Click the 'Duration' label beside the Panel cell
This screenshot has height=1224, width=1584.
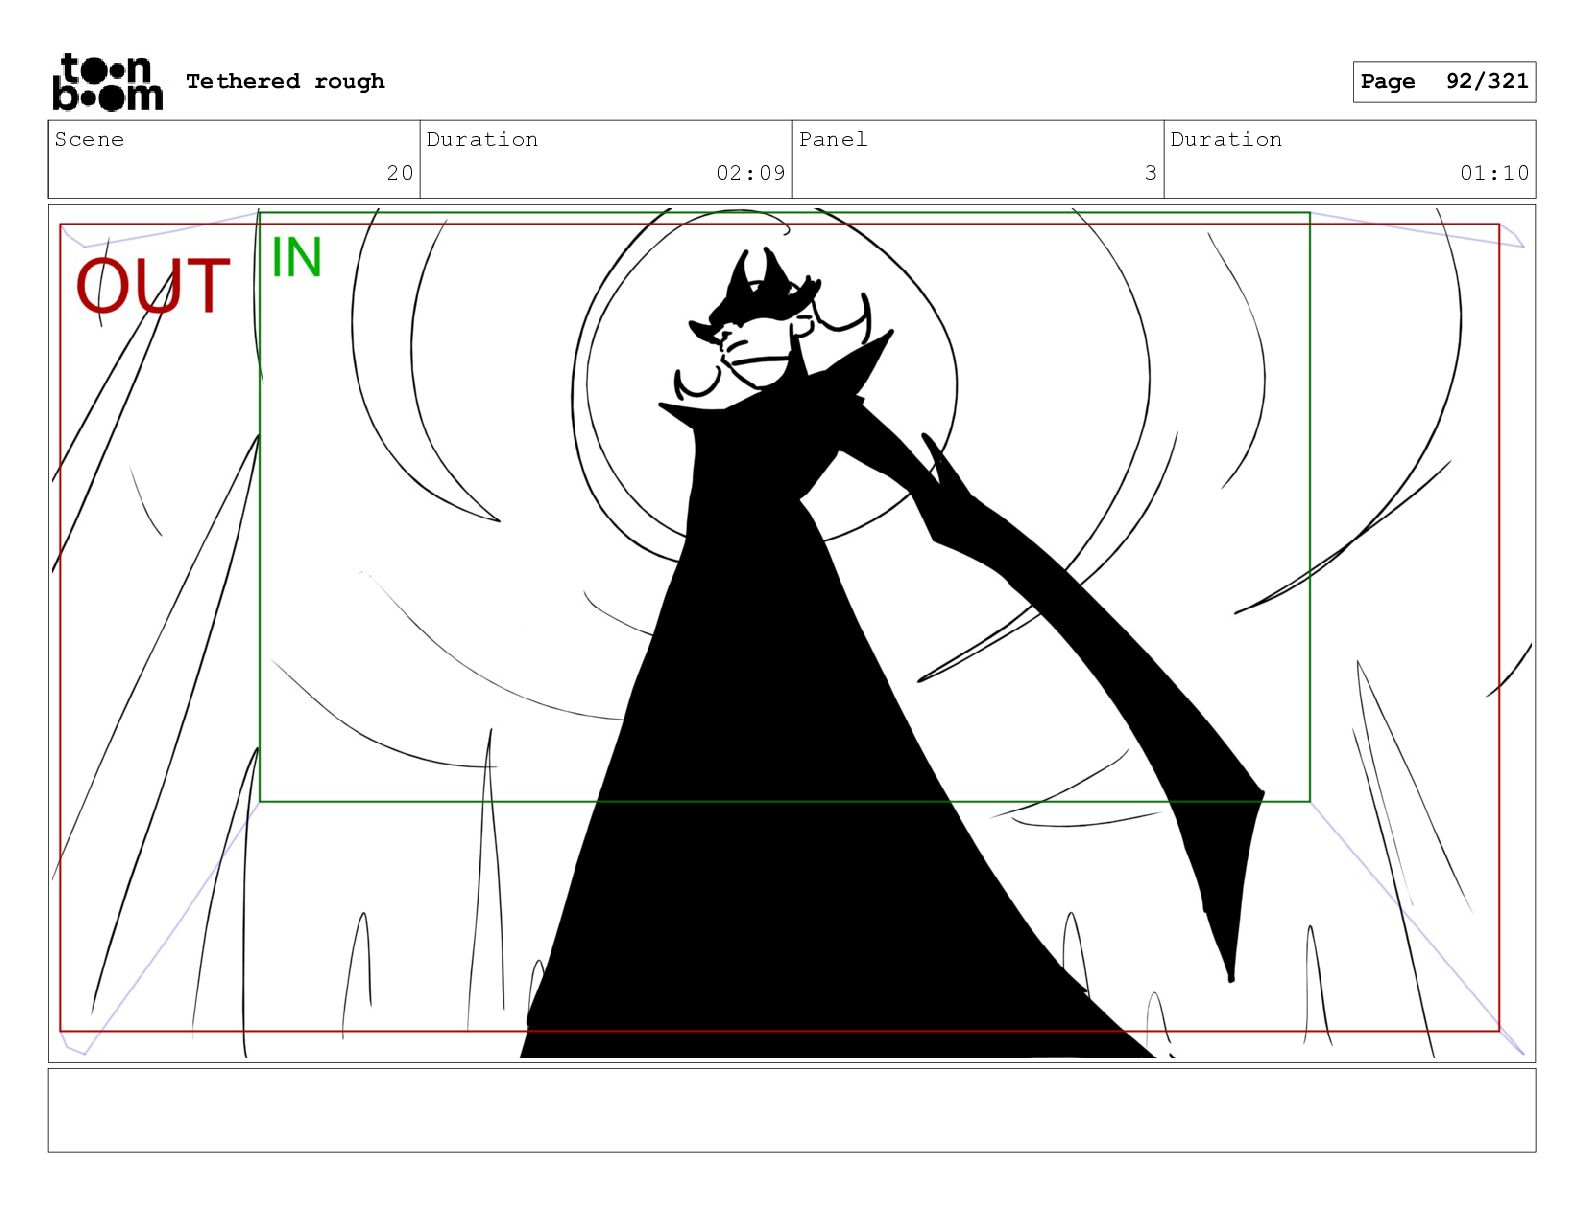pos(1226,139)
